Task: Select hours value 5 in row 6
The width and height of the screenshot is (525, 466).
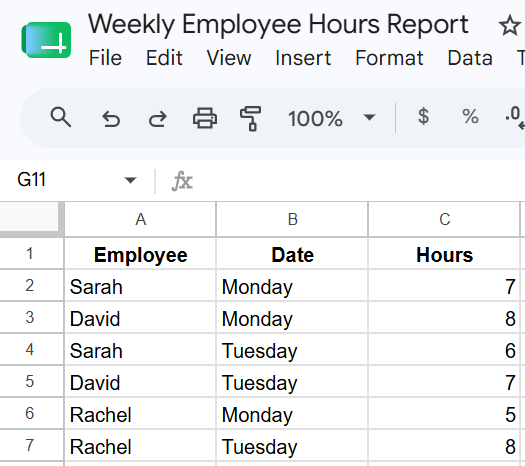Action: pos(444,413)
